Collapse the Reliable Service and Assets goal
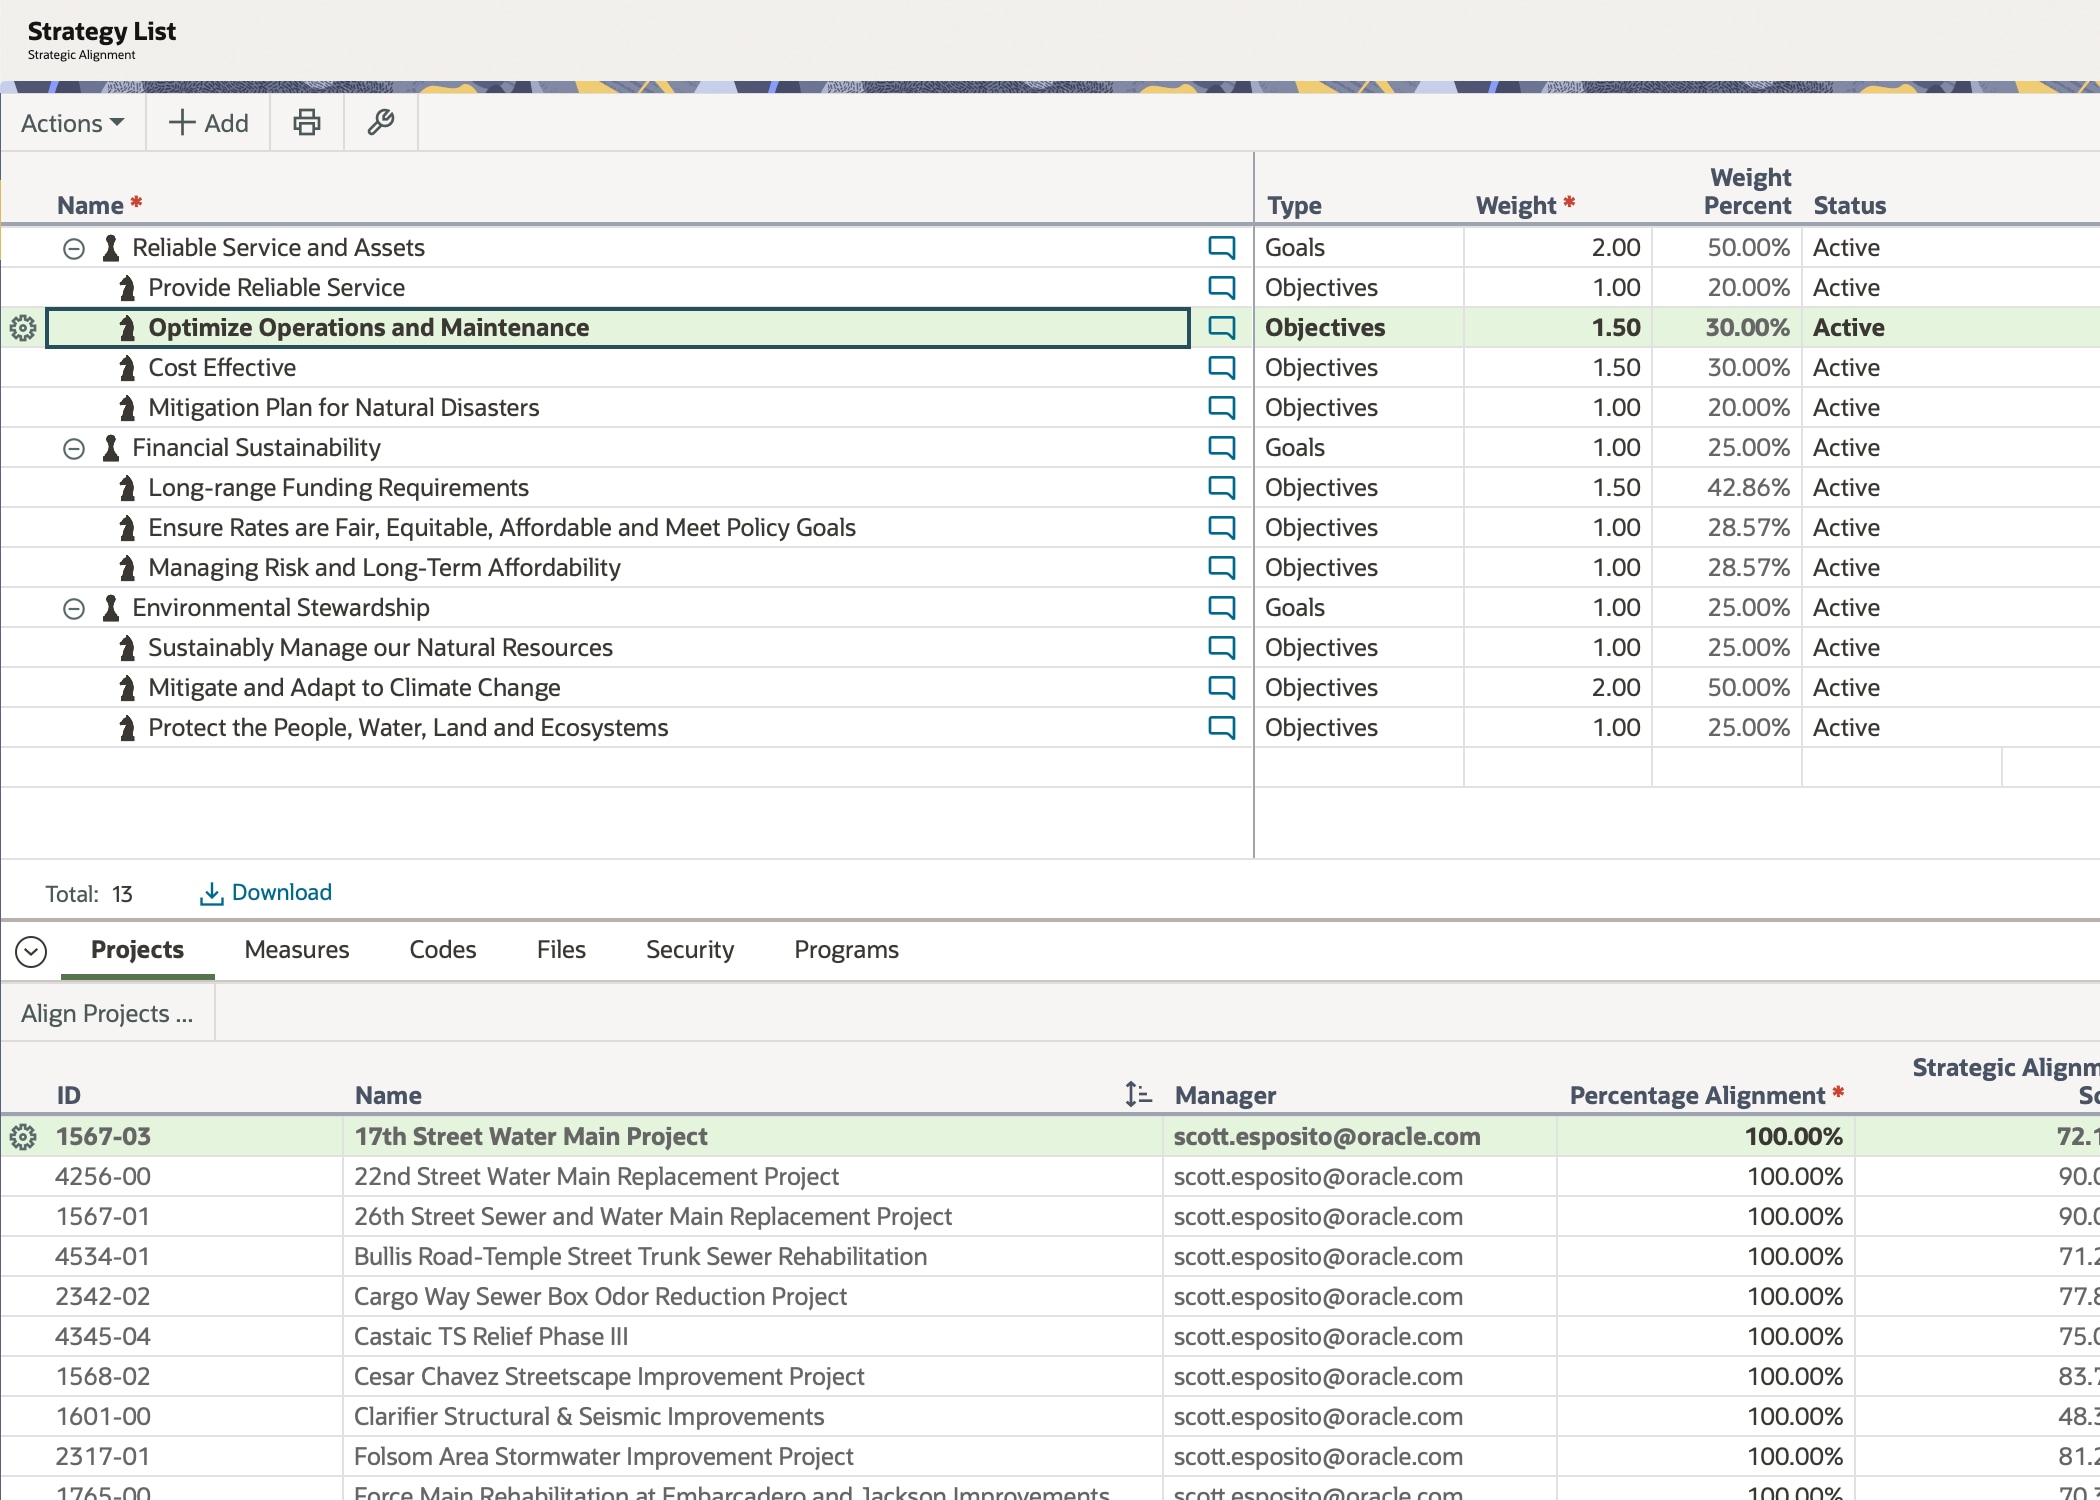The height and width of the screenshot is (1500, 2100). click(x=74, y=248)
